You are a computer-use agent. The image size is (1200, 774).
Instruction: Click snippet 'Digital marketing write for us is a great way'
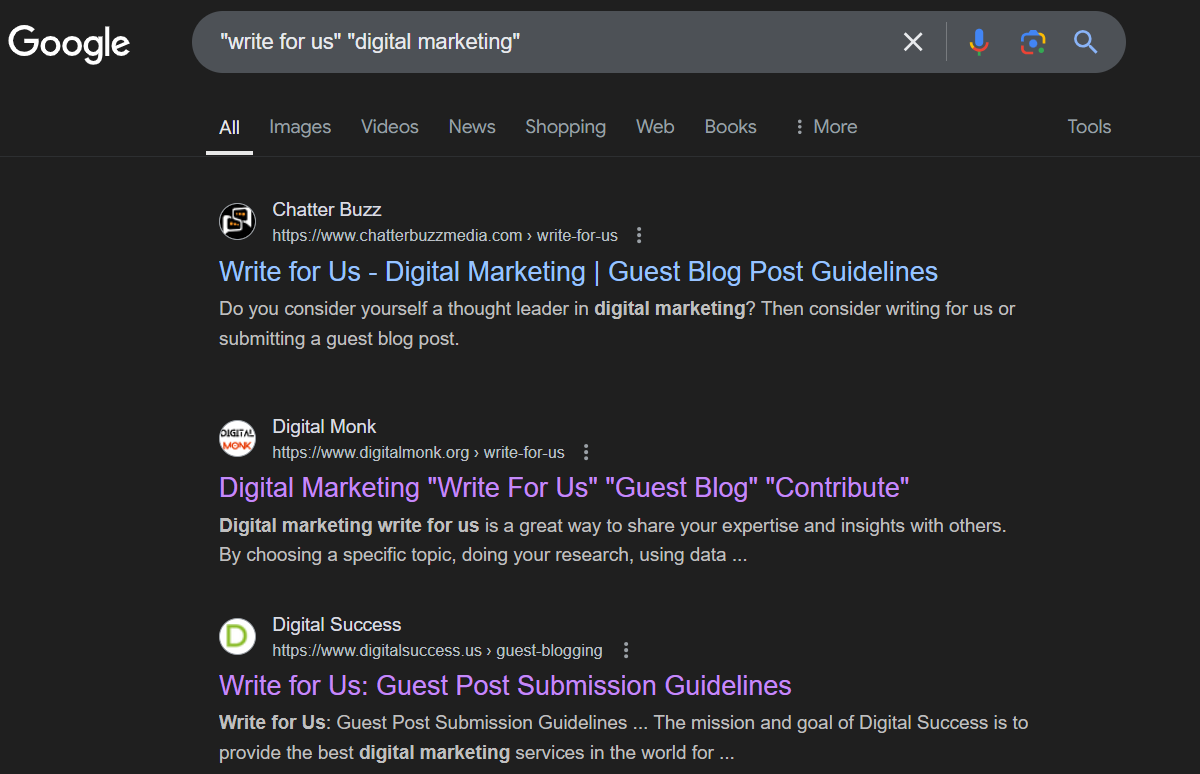click(613, 540)
